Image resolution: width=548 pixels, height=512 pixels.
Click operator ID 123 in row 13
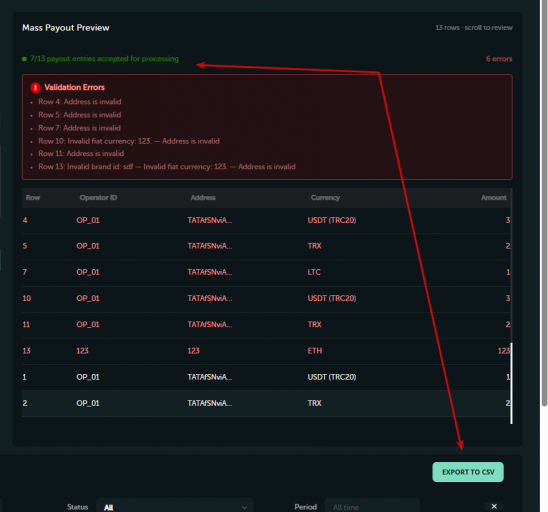[82, 351]
